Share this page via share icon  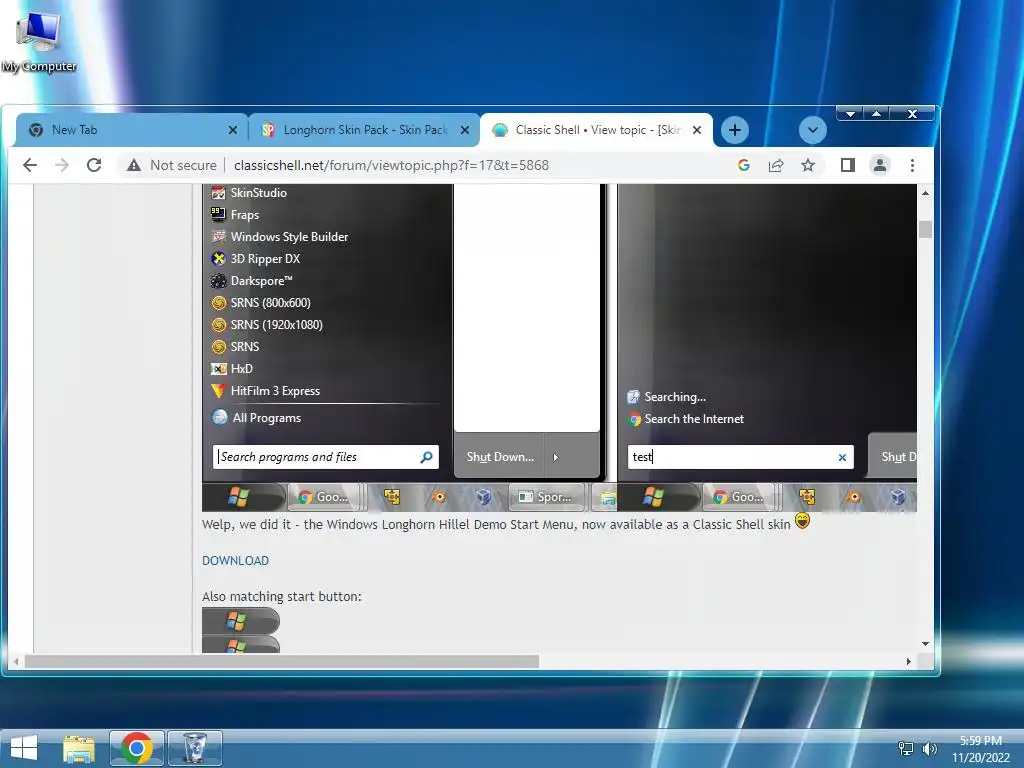pos(776,165)
